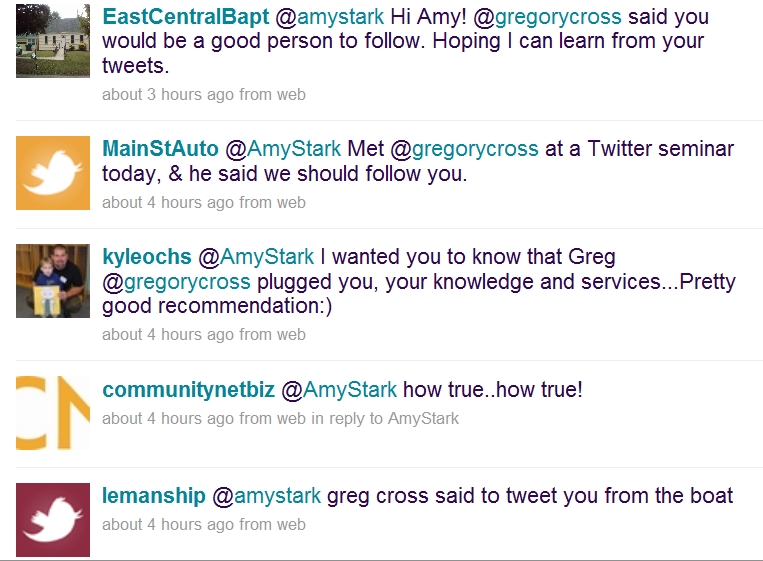This screenshot has height=561, width=763.
Task: Click lemanship's maroon bird avatar
Action: pos(53,519)
